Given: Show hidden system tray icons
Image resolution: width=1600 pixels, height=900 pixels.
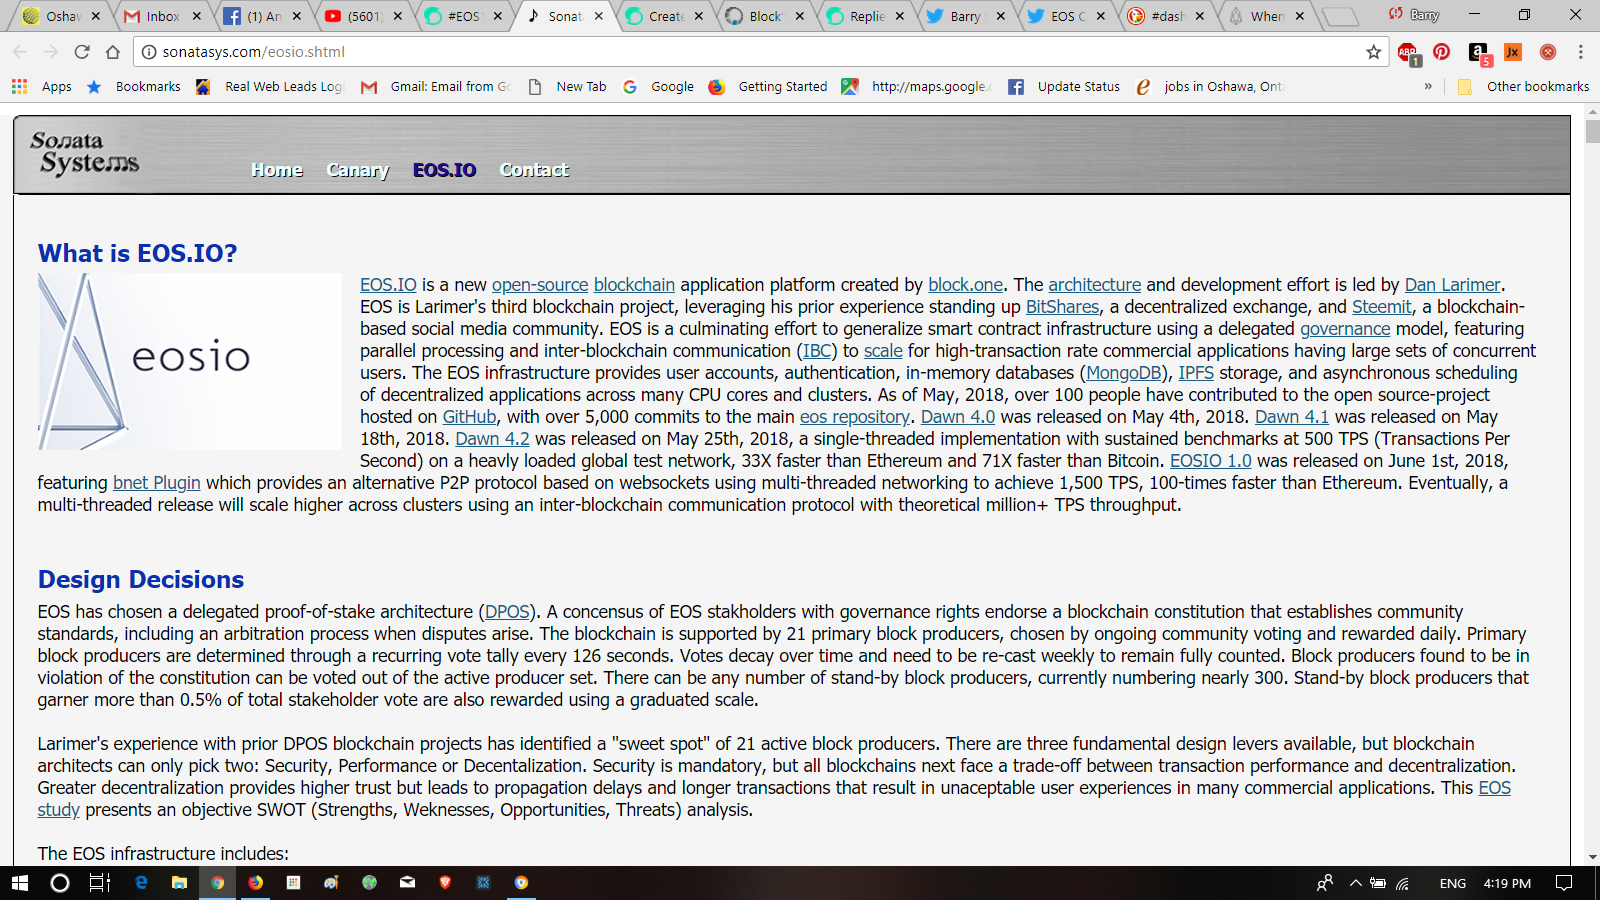Looking at the screenshot, I should [1356, 883].
